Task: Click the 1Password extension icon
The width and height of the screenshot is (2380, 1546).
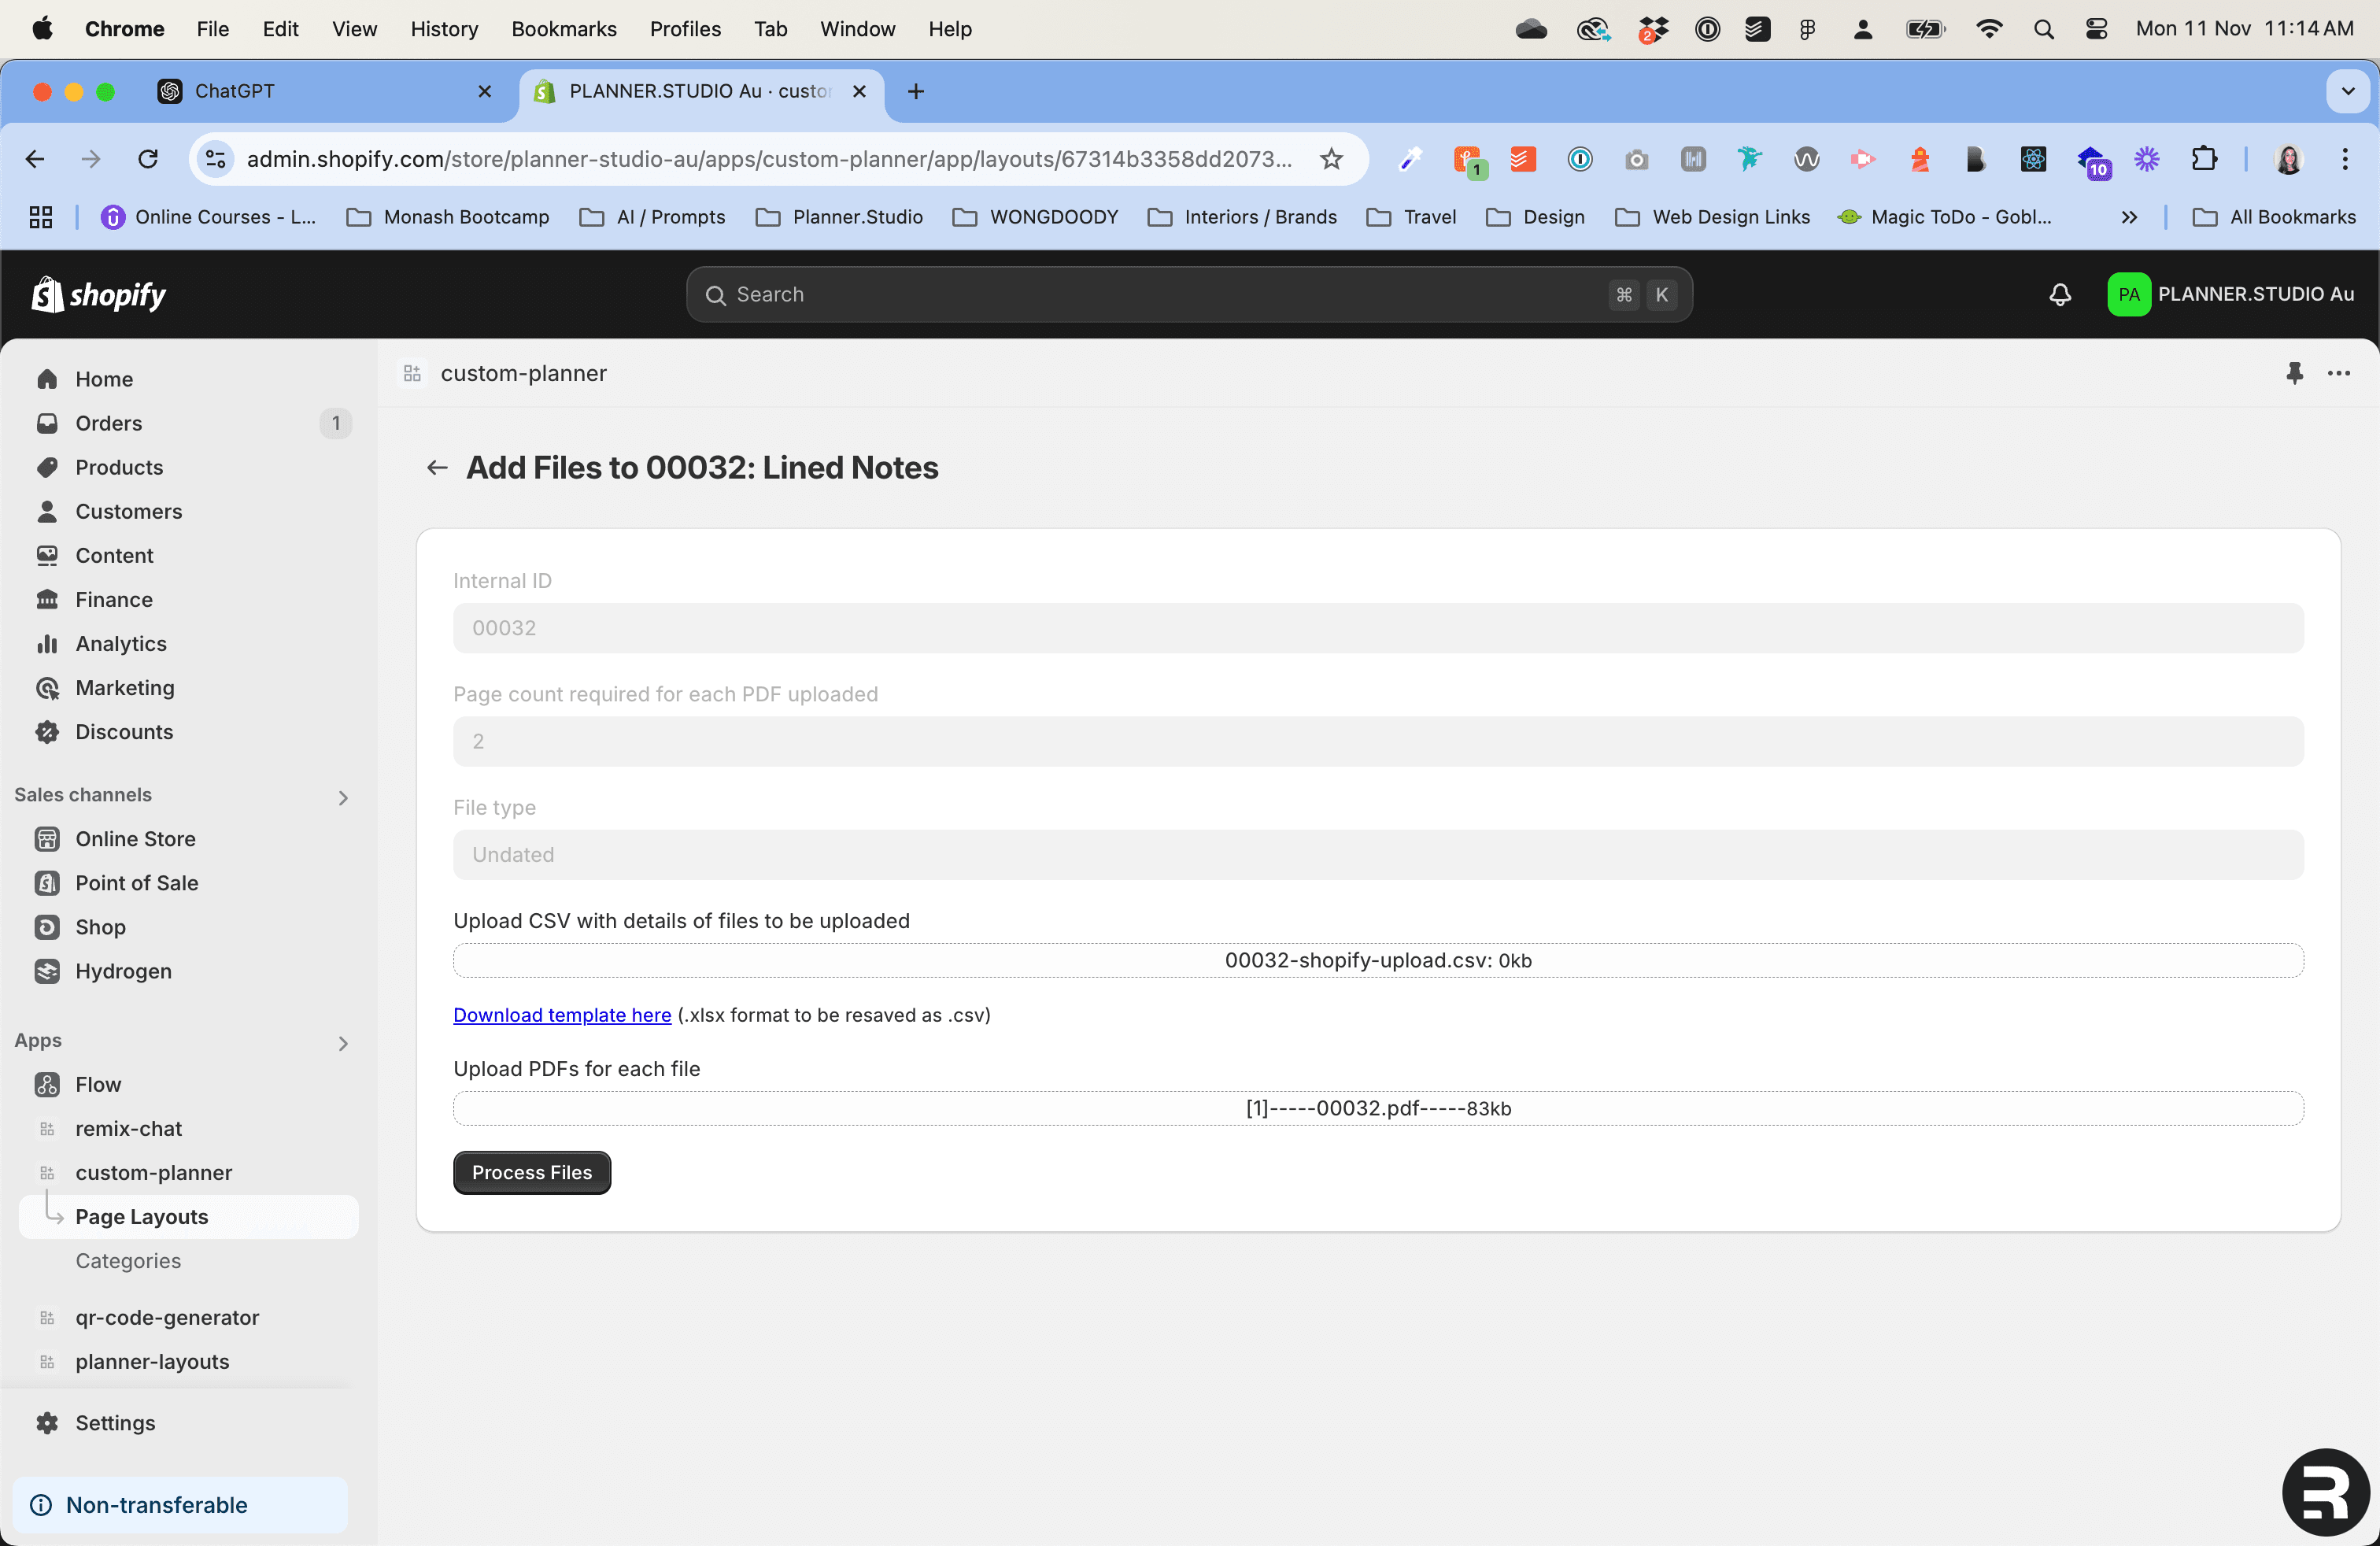Action: (1580, 160)
